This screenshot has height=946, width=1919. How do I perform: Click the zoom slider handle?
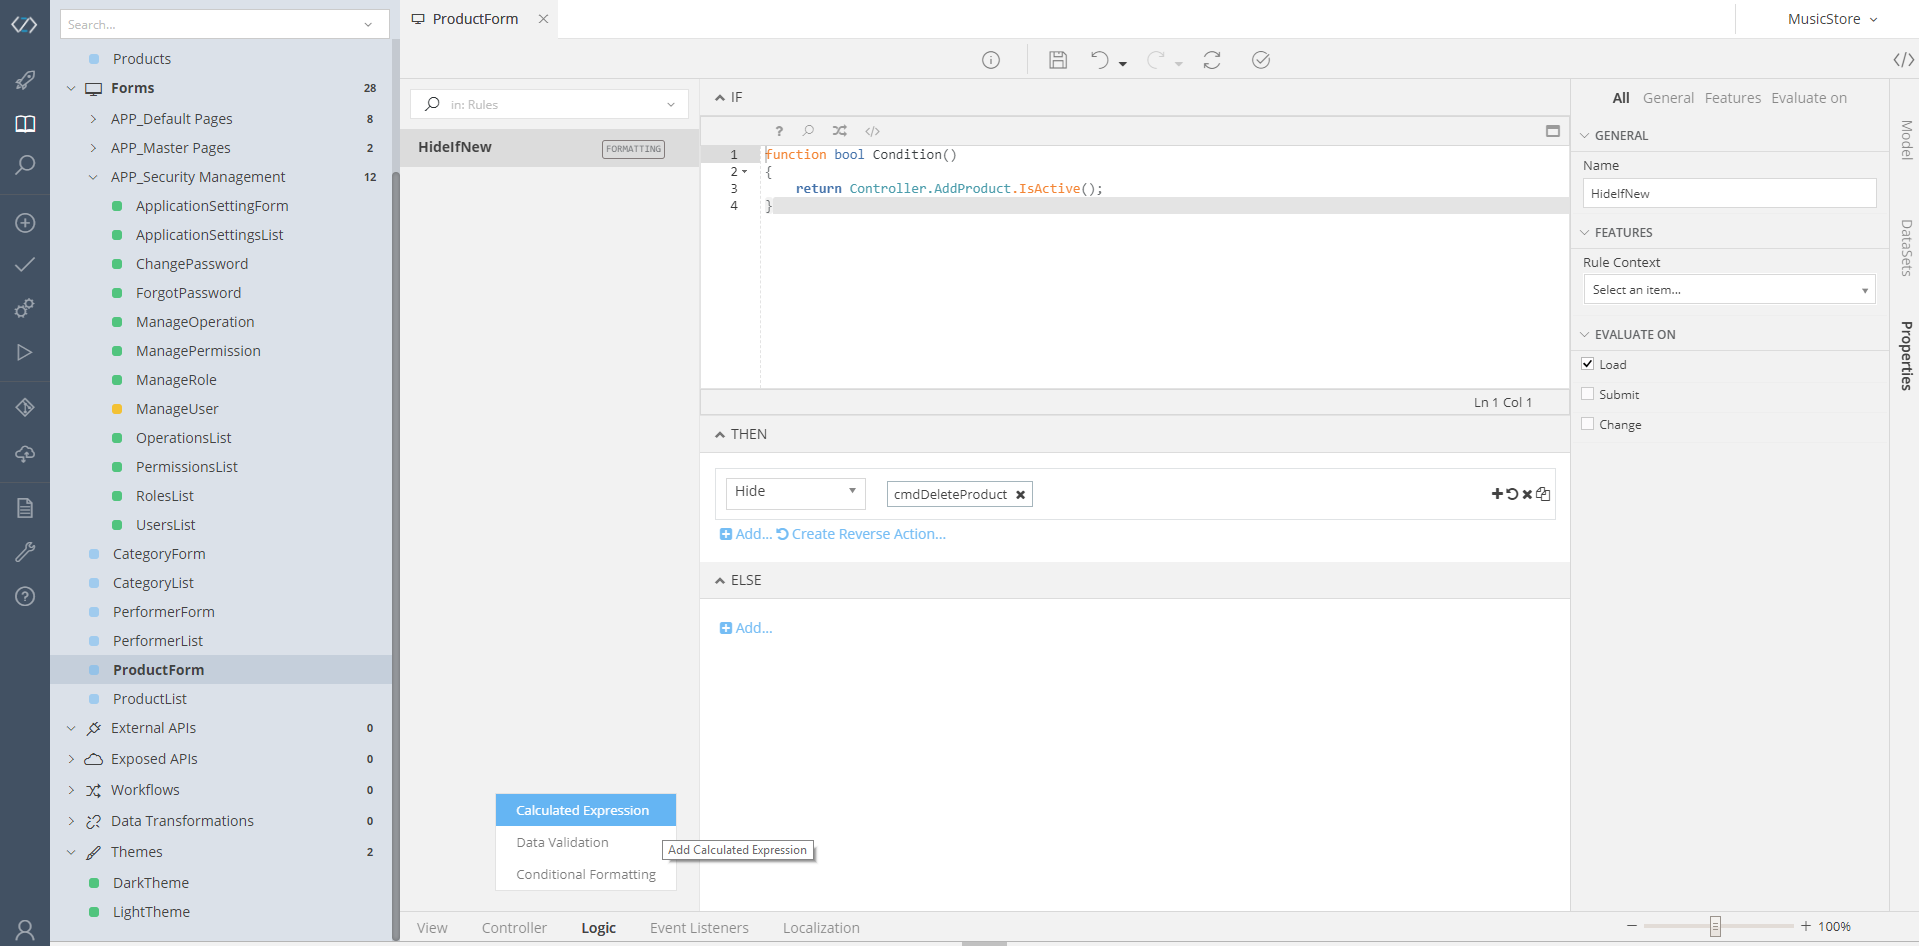pyautogui.click(x=1714, y=926)
